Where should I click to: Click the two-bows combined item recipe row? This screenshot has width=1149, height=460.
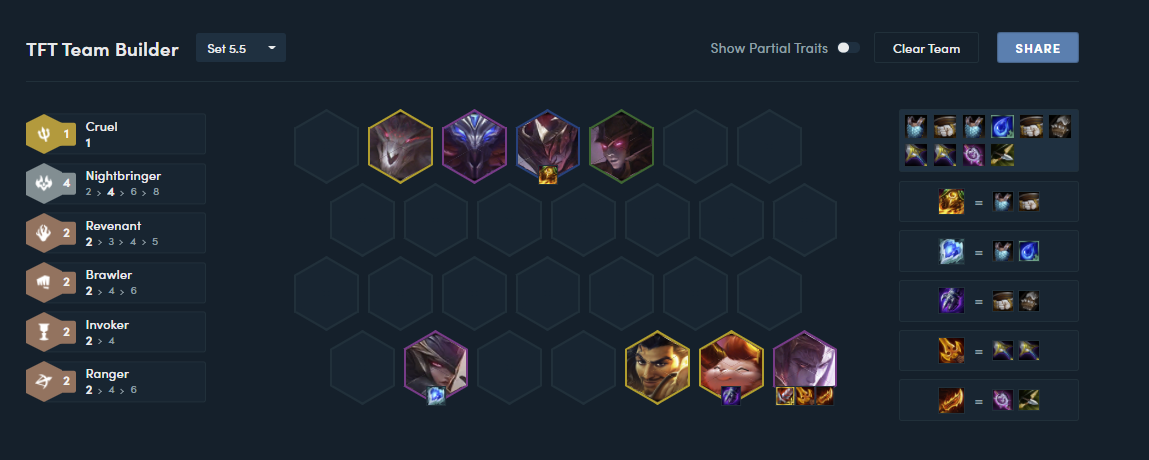989,350
